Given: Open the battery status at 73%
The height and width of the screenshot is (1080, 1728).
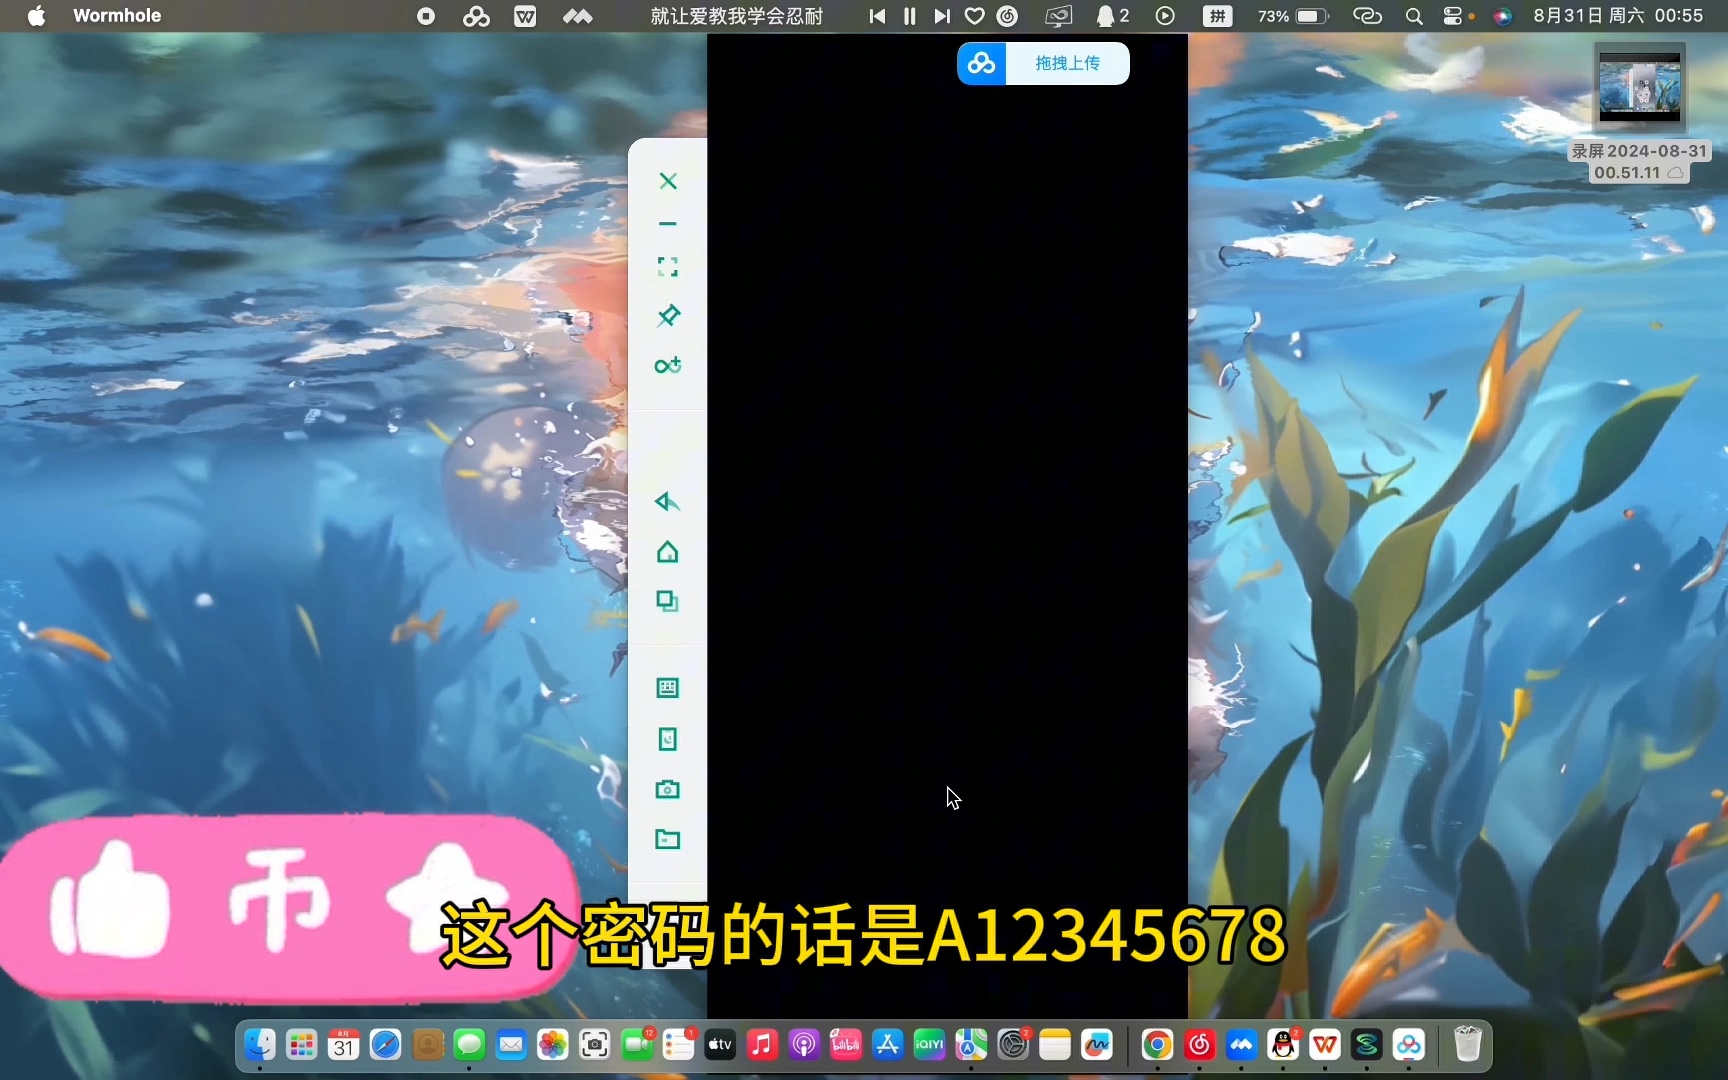Looking at the screenshot, I should tap(1293, 16).
